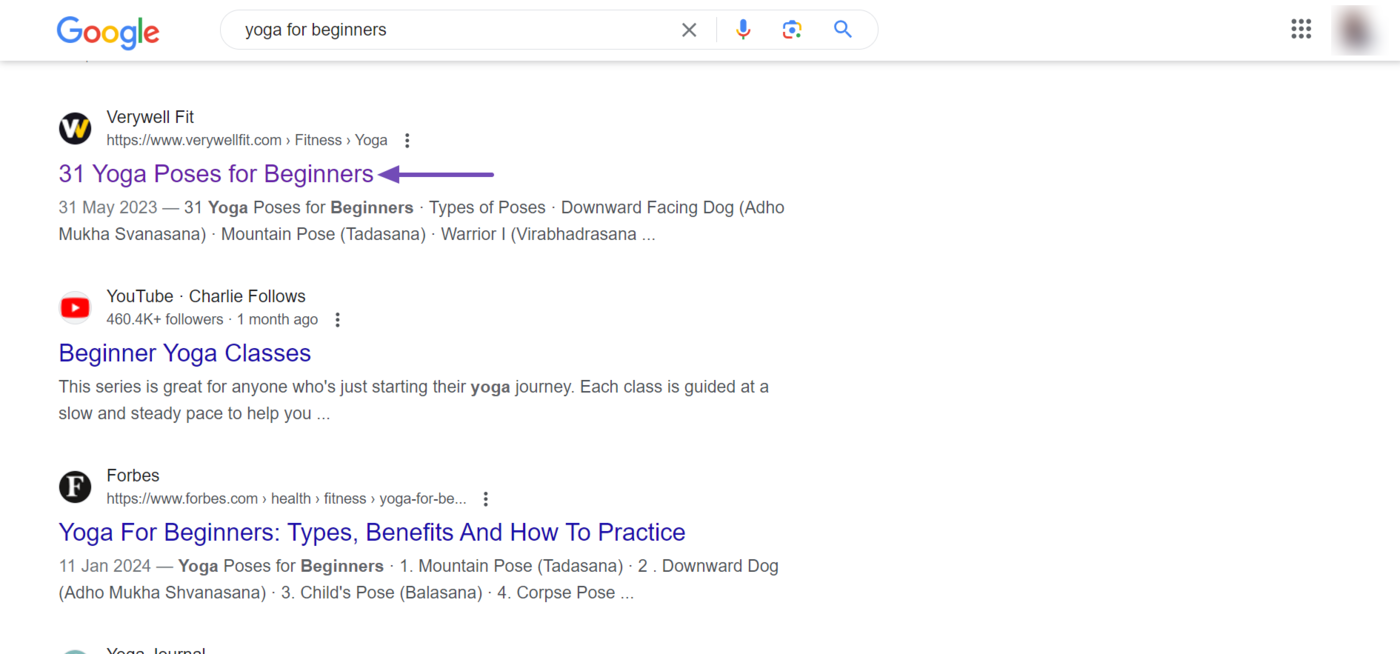Screen dimensions: 1400x654
Task: Start voice search with microphone icon
Action: click(x=743, y=30)
